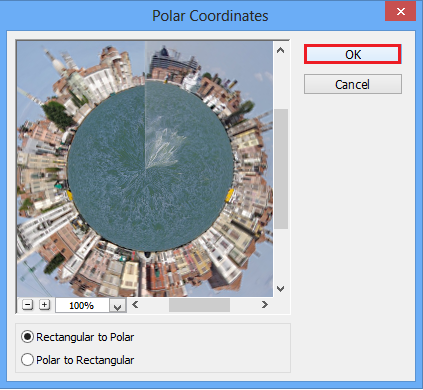The width and height of the screenshot is (423, 390).
Task: Open the zoom percentage dropdown arrow
Action: click(118, 305)
